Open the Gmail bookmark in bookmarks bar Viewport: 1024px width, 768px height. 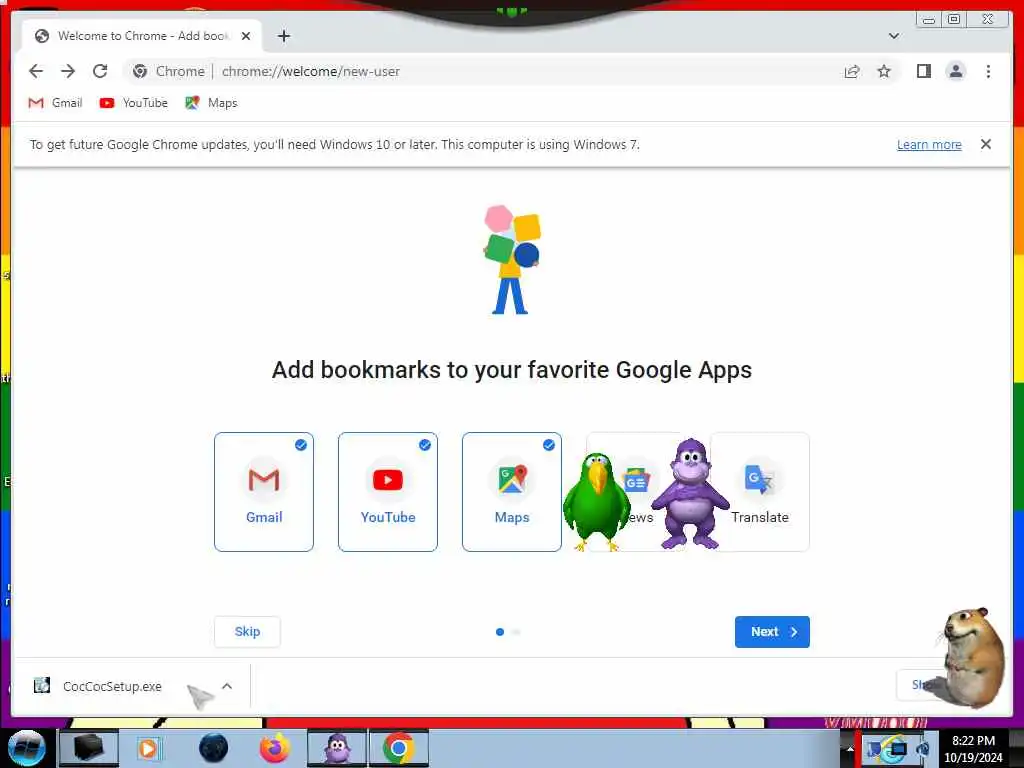(55, 103)
